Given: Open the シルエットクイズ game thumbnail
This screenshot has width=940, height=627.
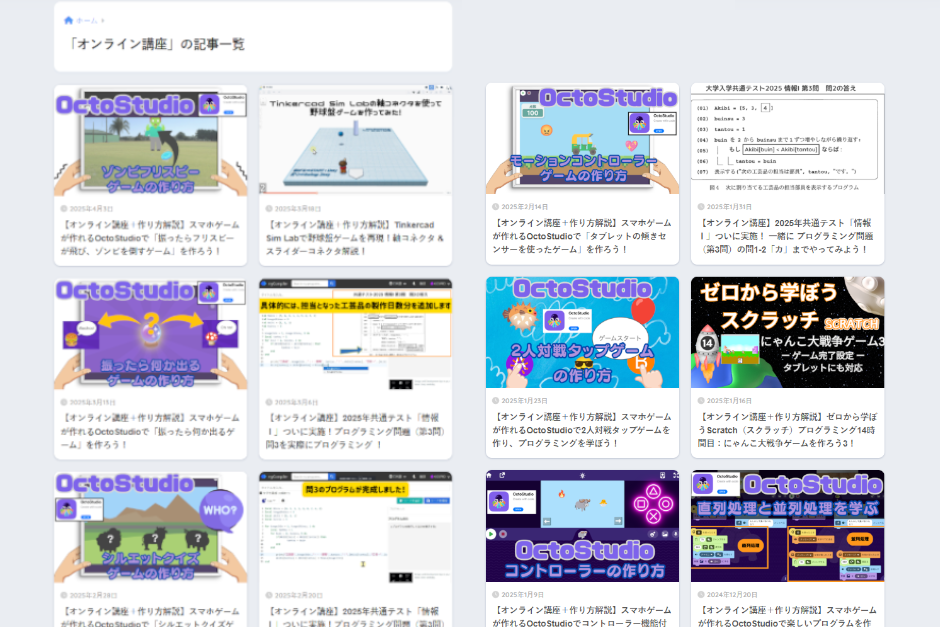Looking at the screenshot, I should [150, 527].
